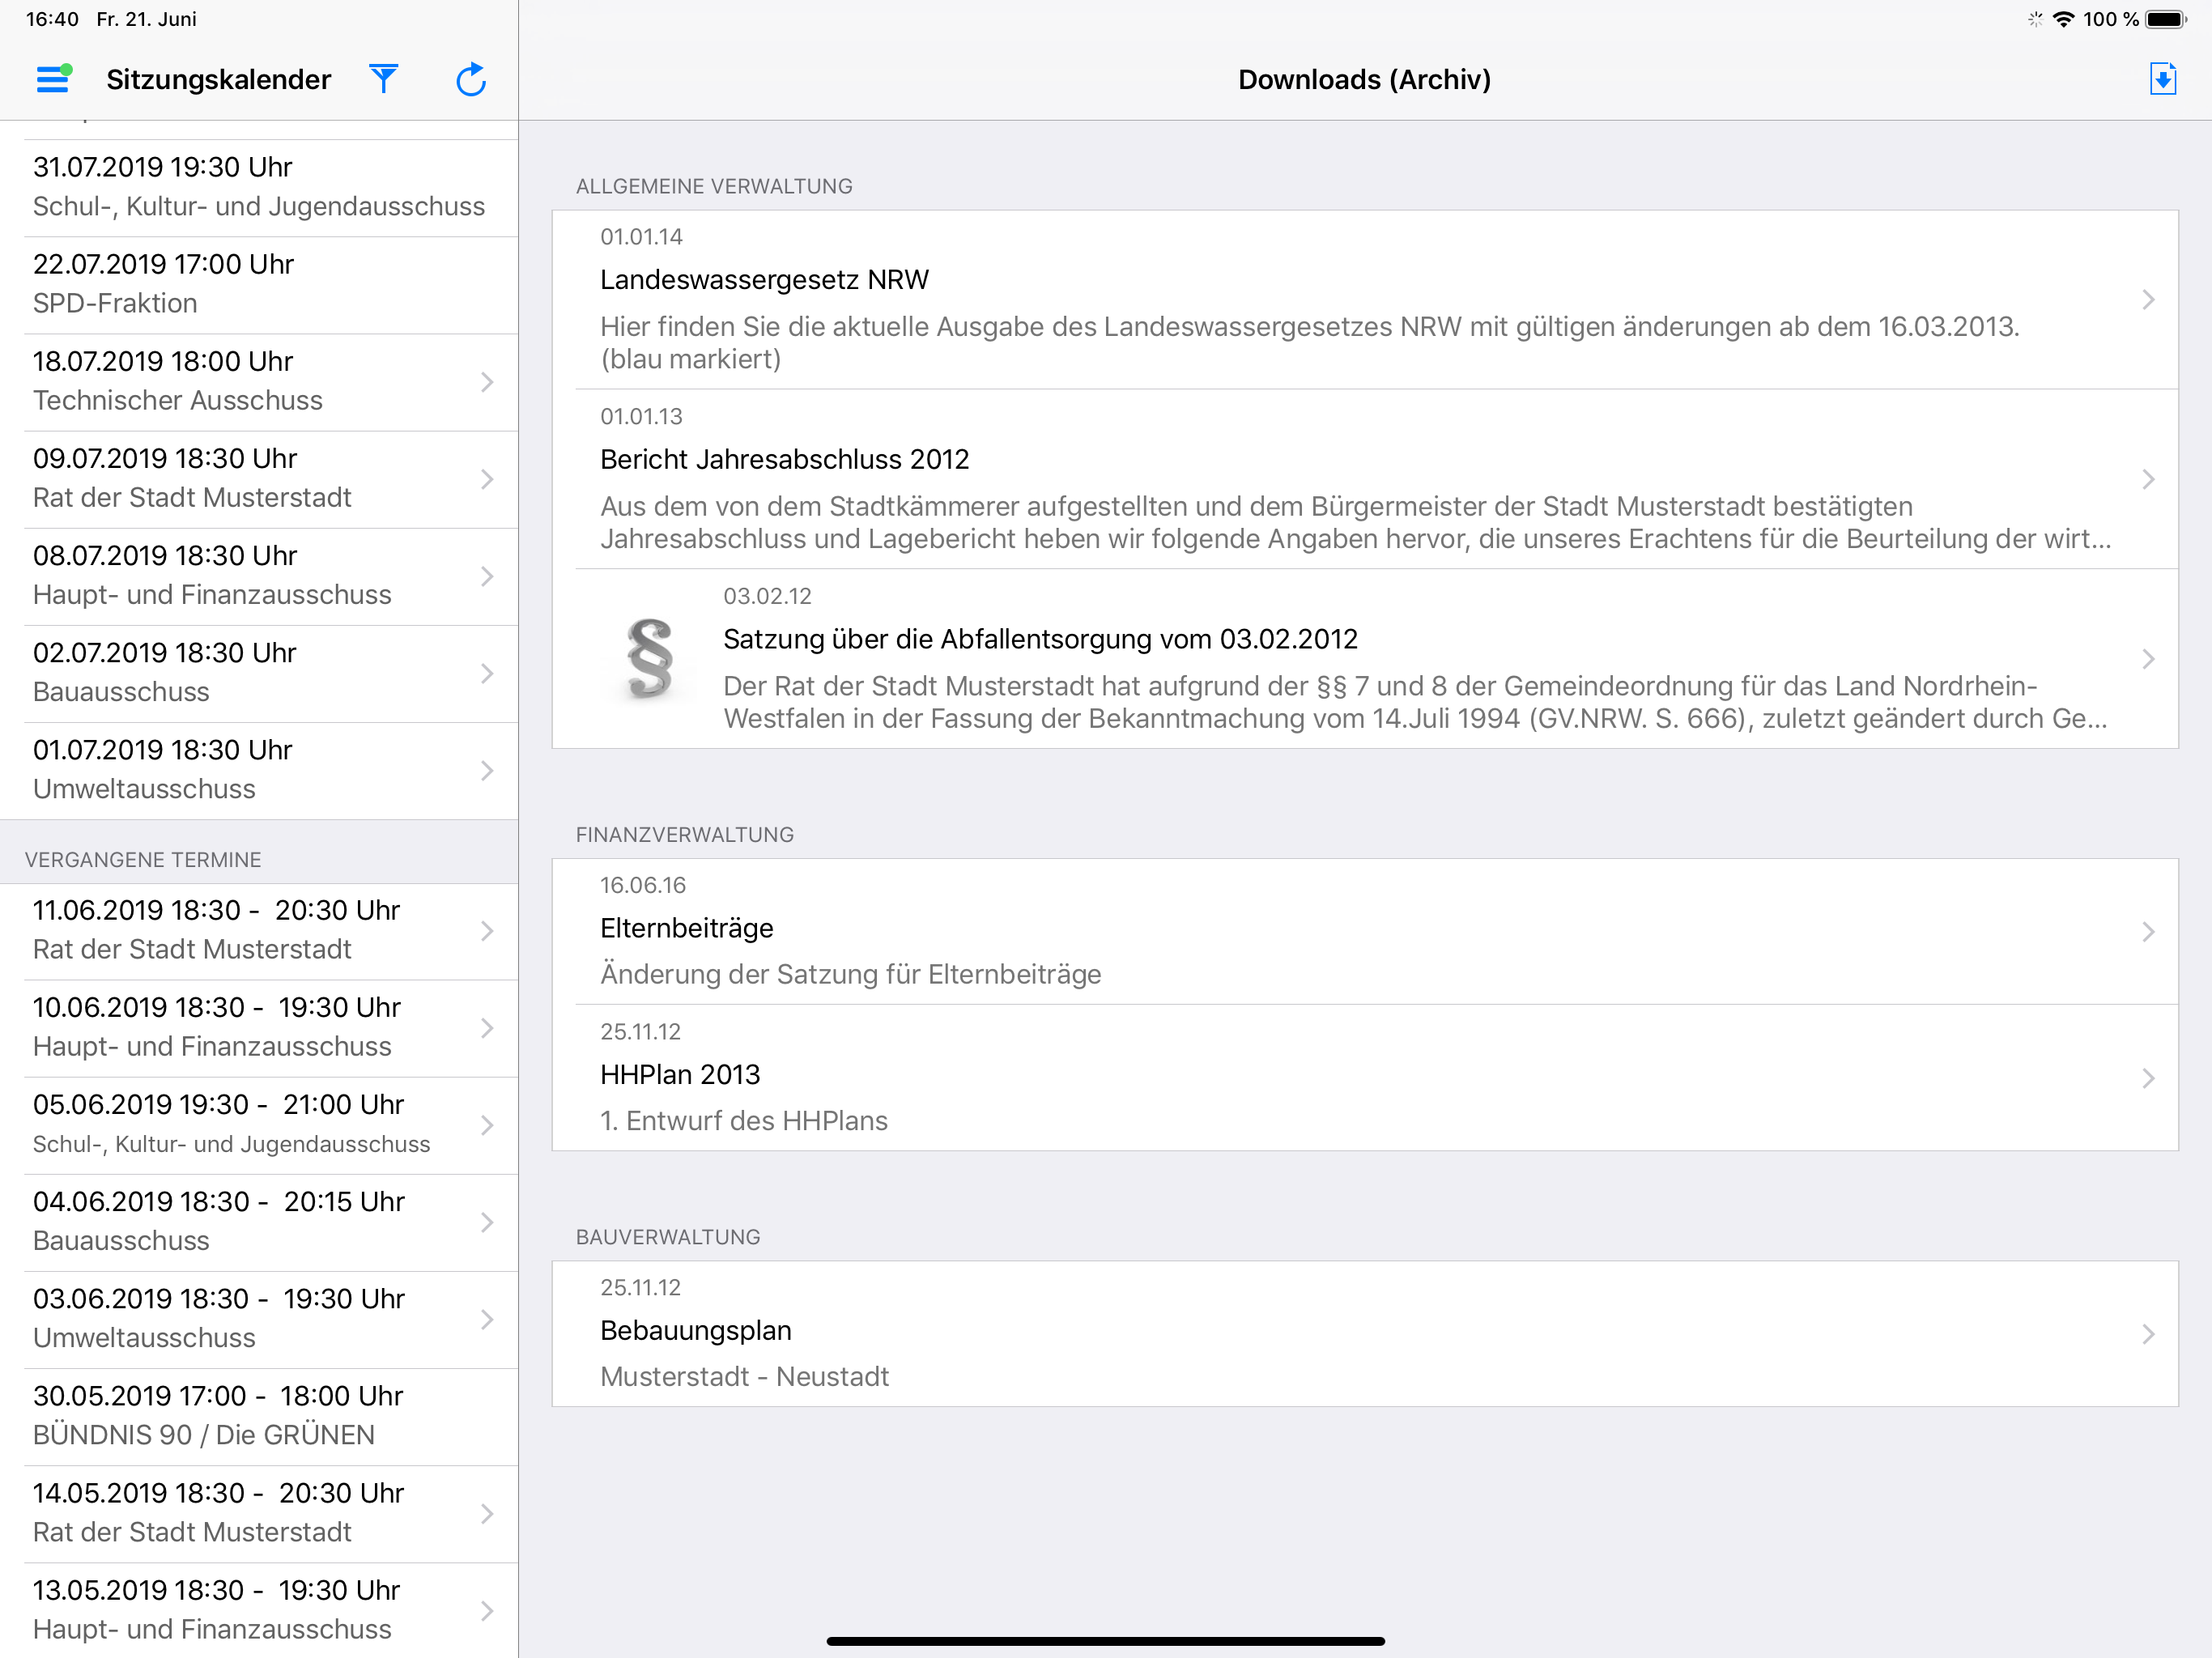Open chevron for 01.07.2019 Umweltausschuss
The height and width of the screenshot is (1658, 2212).
tap(487, 770)
